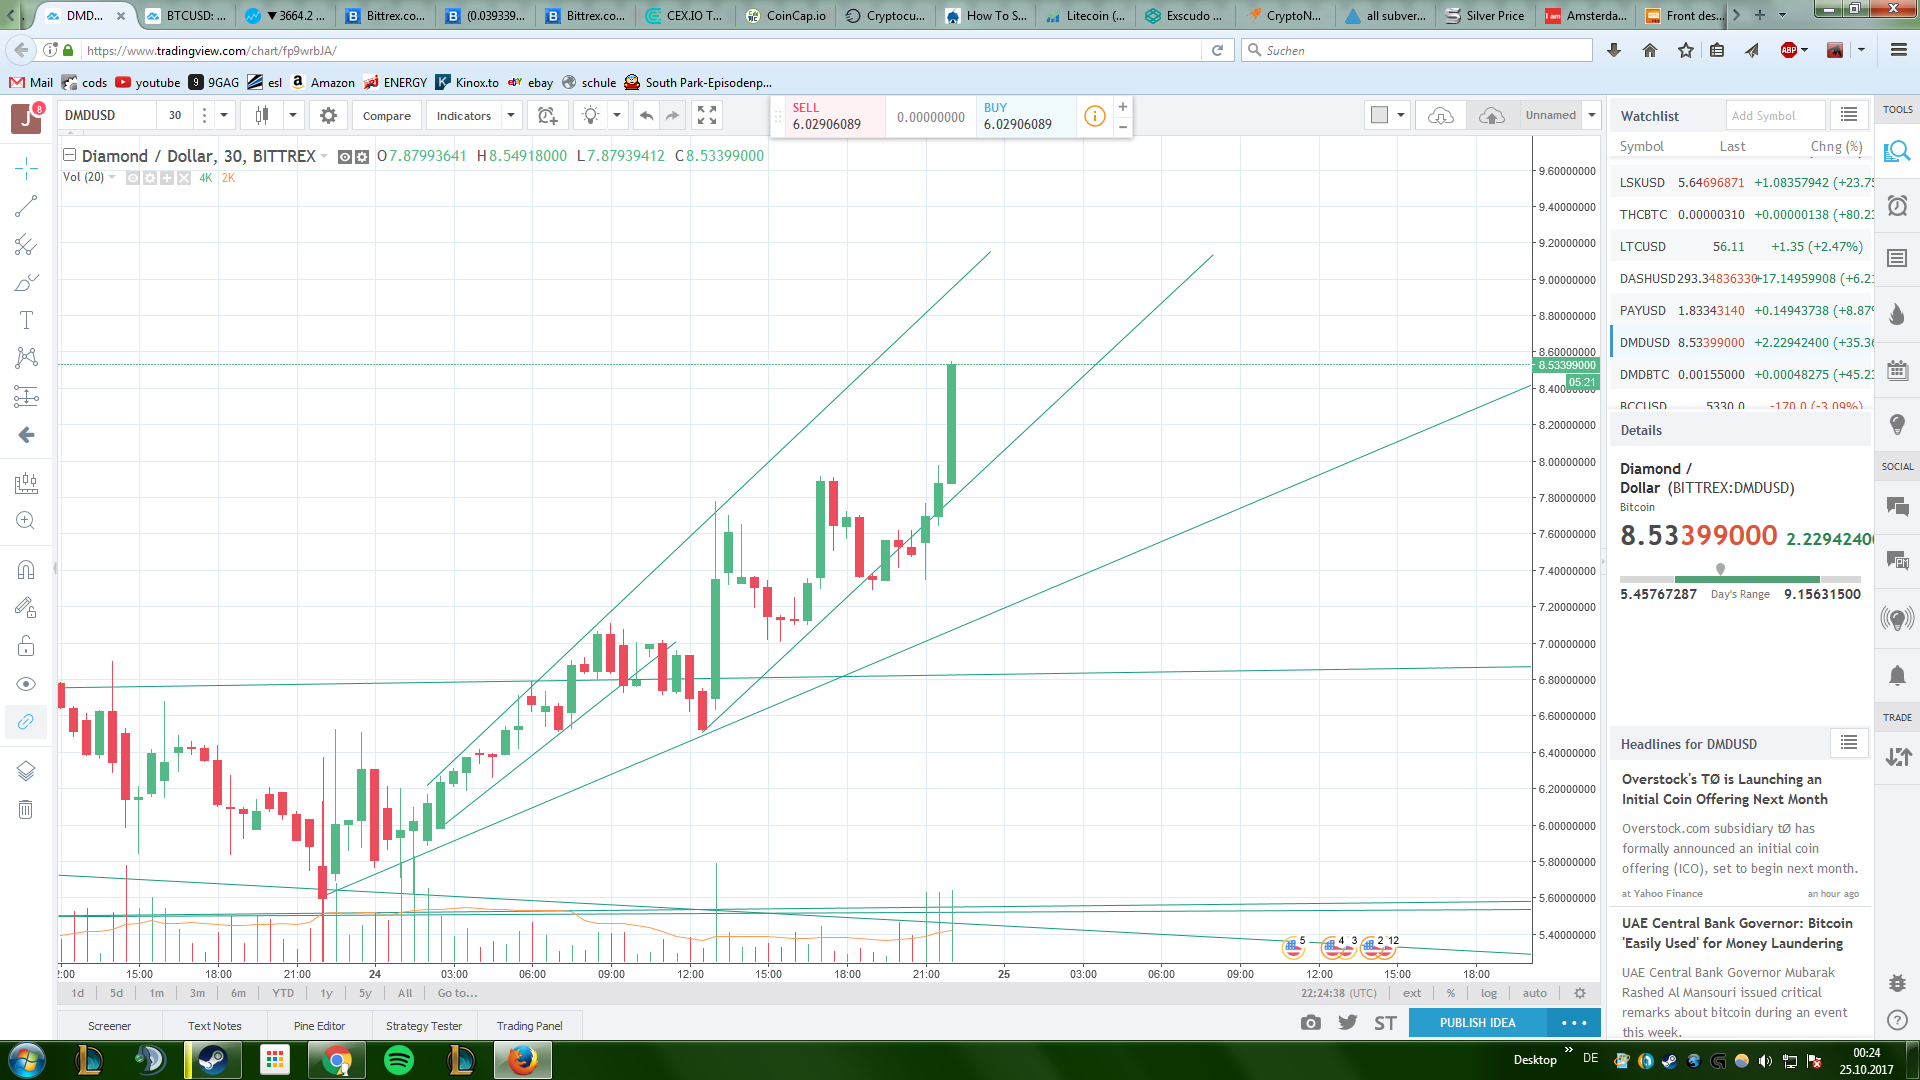The height and width of the screenshot is (1080, 1920).
Task: Launch Spotify from the Windows taskbar
Action: pyautogui.click(x=398, y=1060)
